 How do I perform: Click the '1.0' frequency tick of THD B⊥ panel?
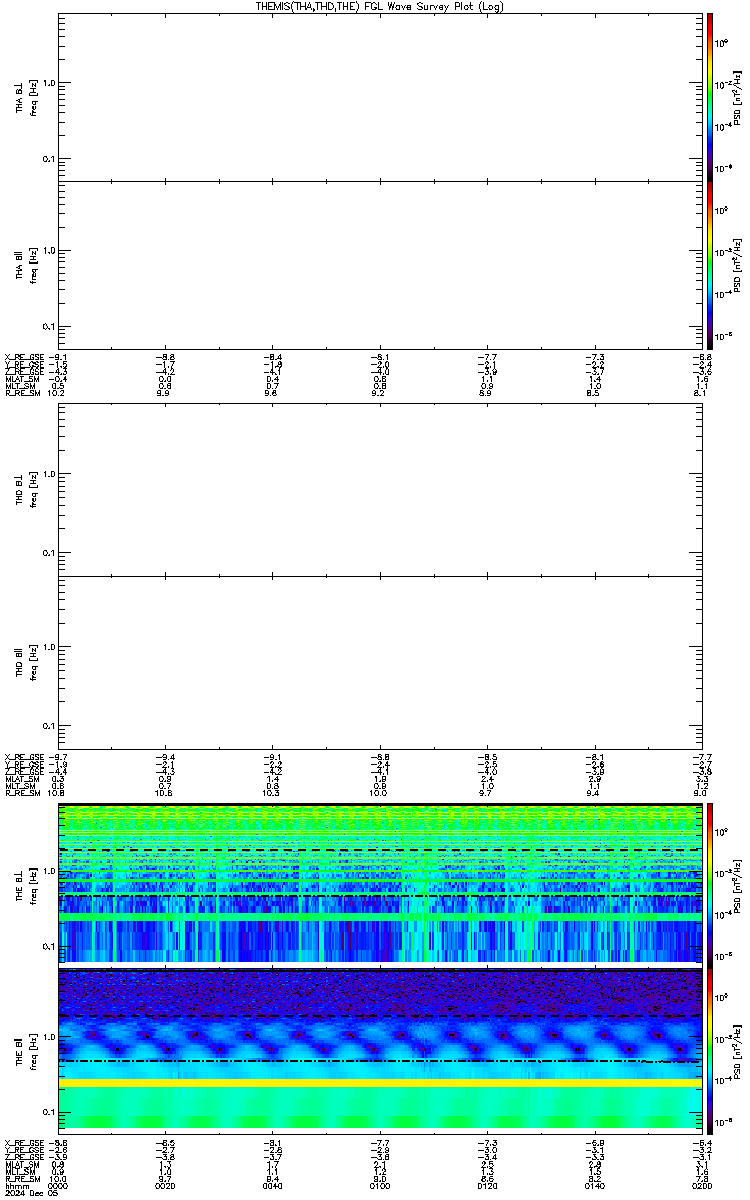[48, 474]
